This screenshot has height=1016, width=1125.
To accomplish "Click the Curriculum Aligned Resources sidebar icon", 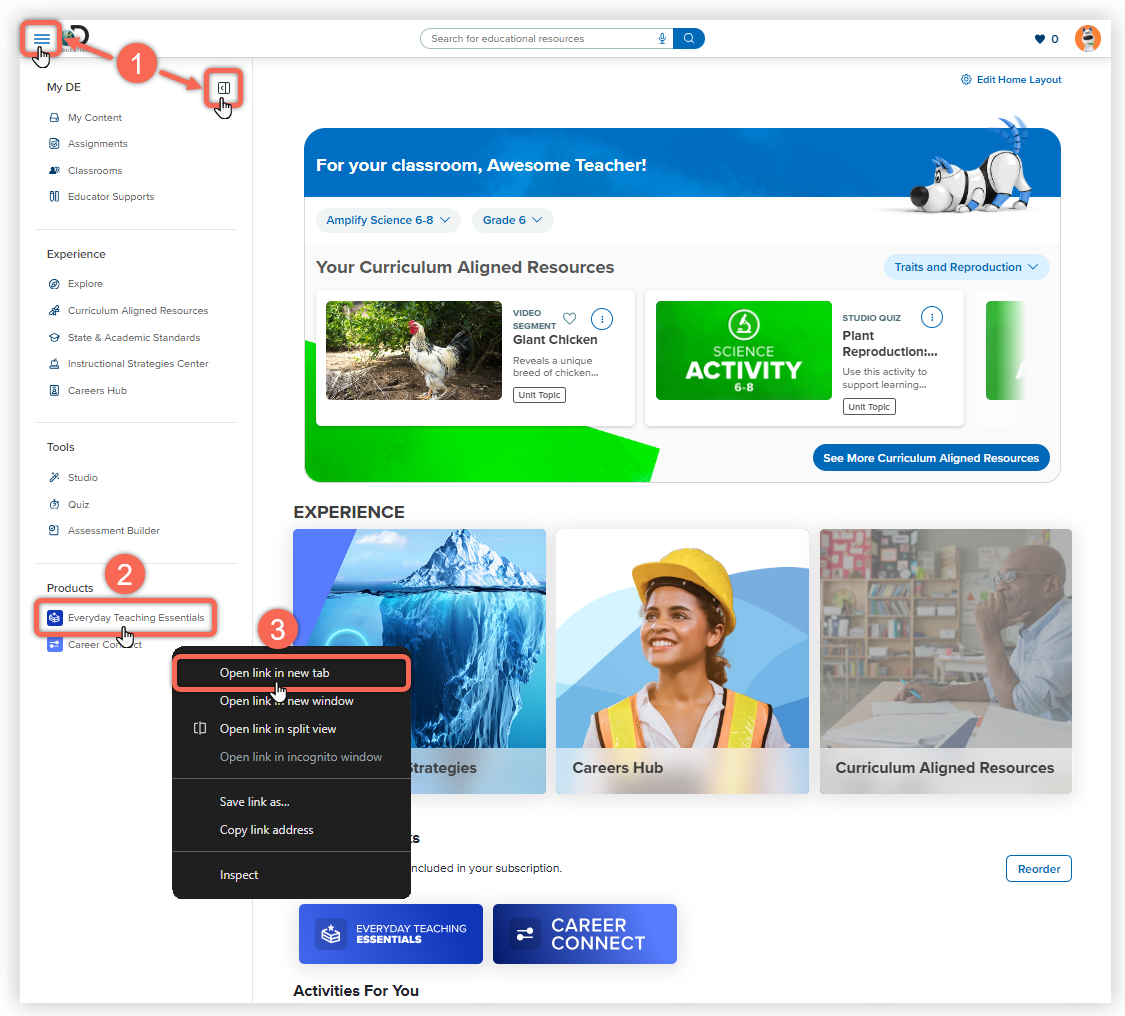I will coord(55,311).
